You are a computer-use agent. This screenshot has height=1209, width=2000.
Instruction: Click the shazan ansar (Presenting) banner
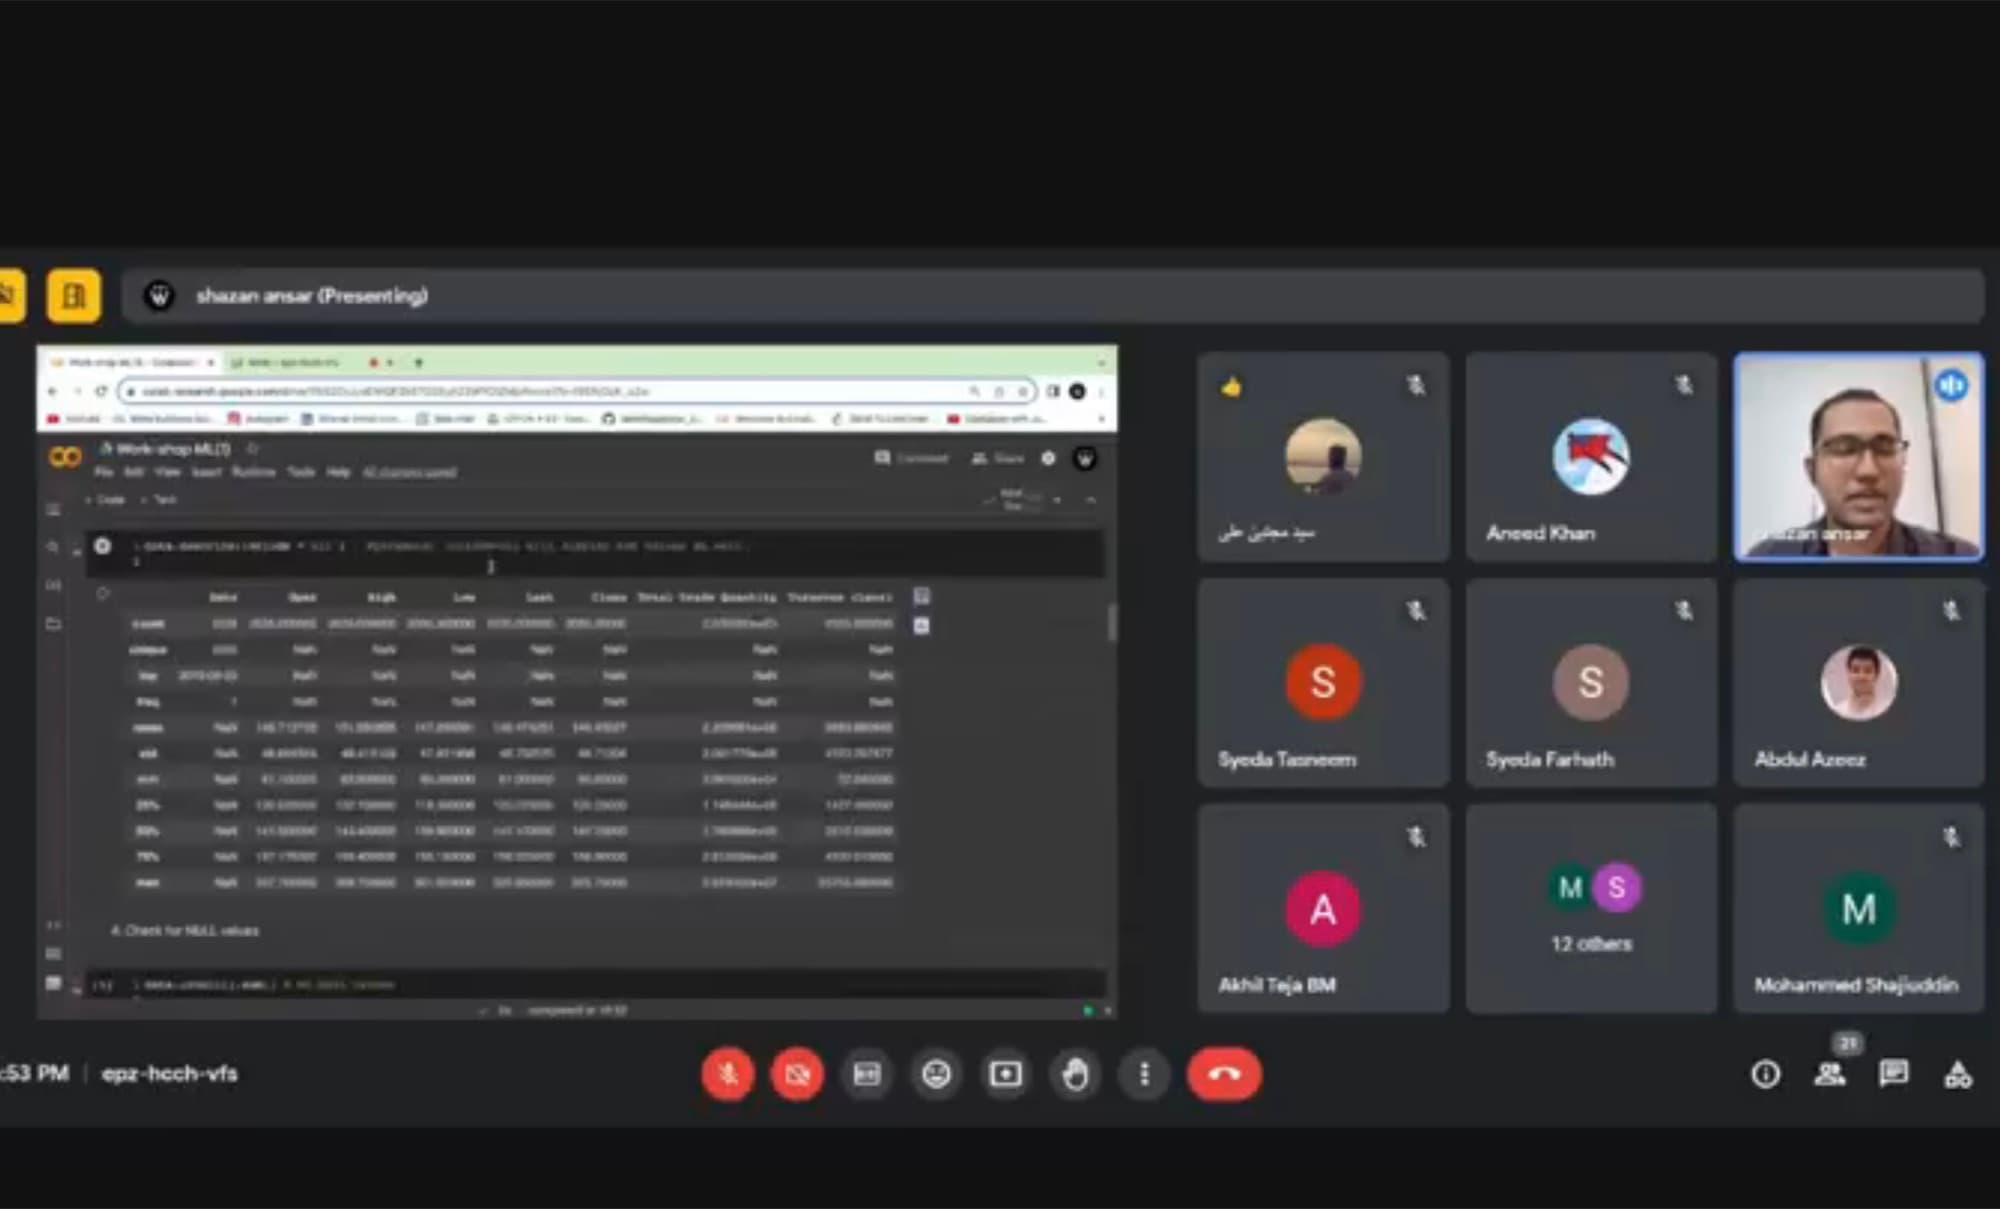(1052, 295)
